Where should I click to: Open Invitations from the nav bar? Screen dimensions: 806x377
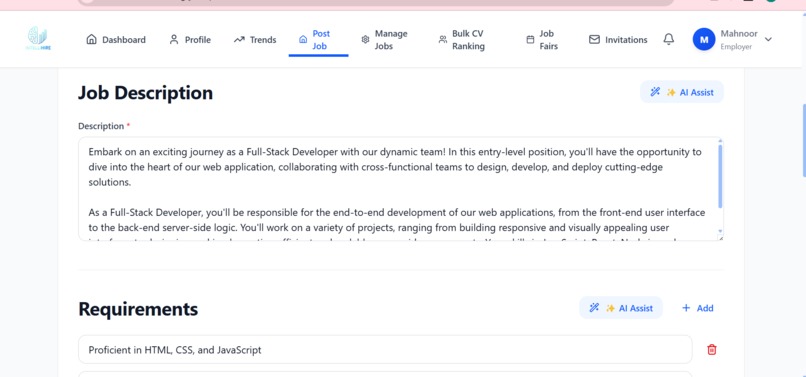click(x=618, y=40)
